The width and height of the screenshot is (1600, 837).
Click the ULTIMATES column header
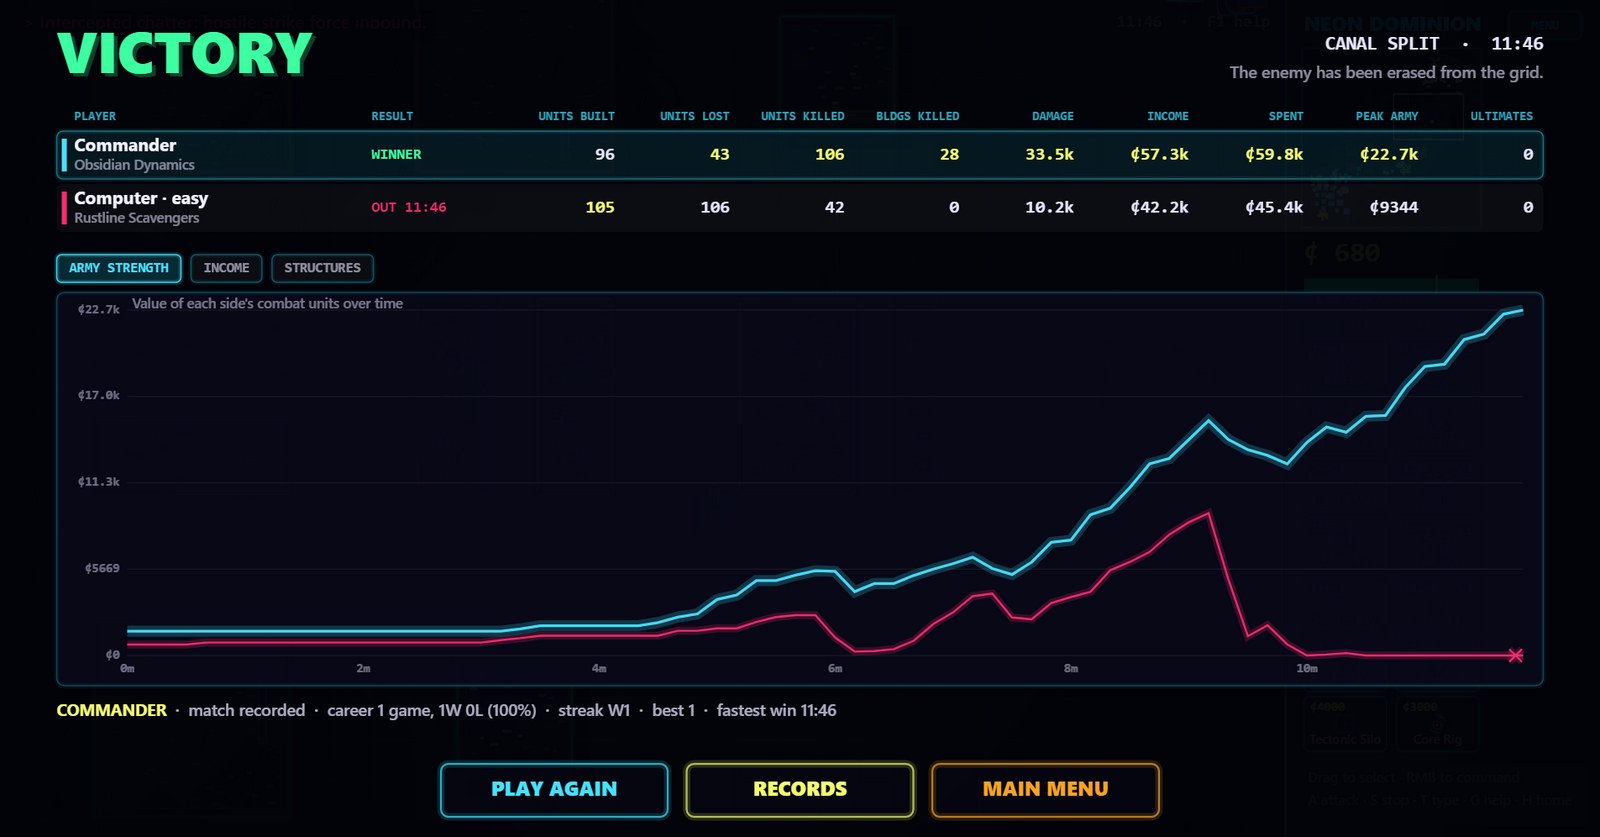[x=1502, y=116]
